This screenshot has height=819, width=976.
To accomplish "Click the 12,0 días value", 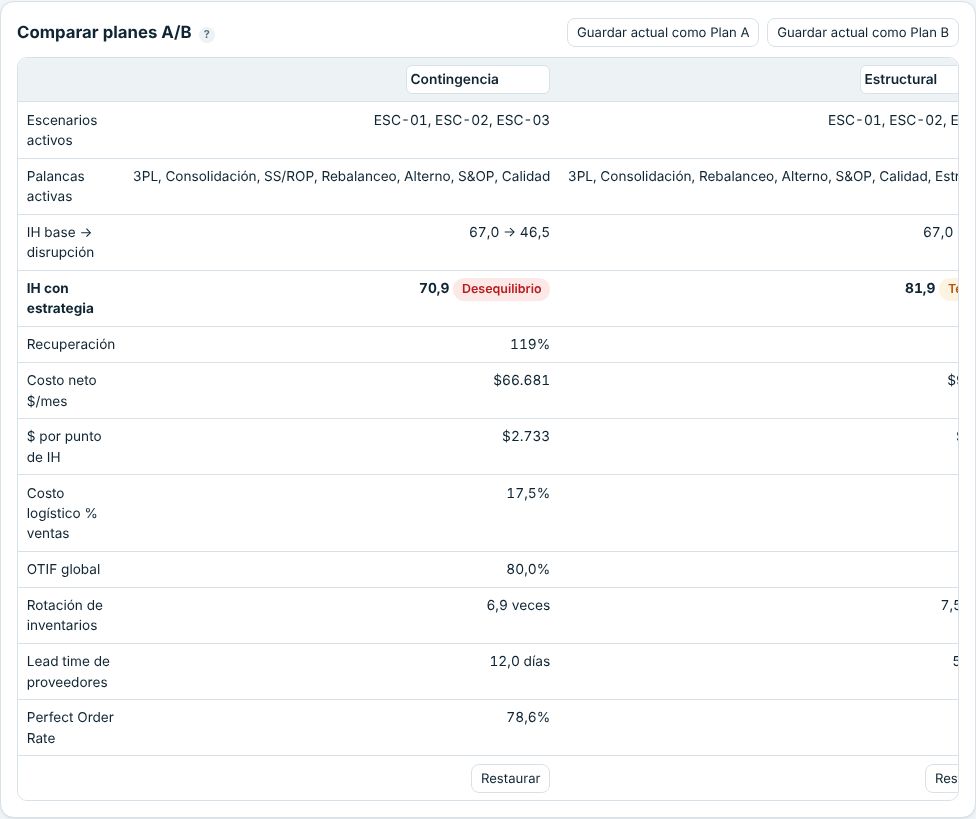I will (520, 662).
